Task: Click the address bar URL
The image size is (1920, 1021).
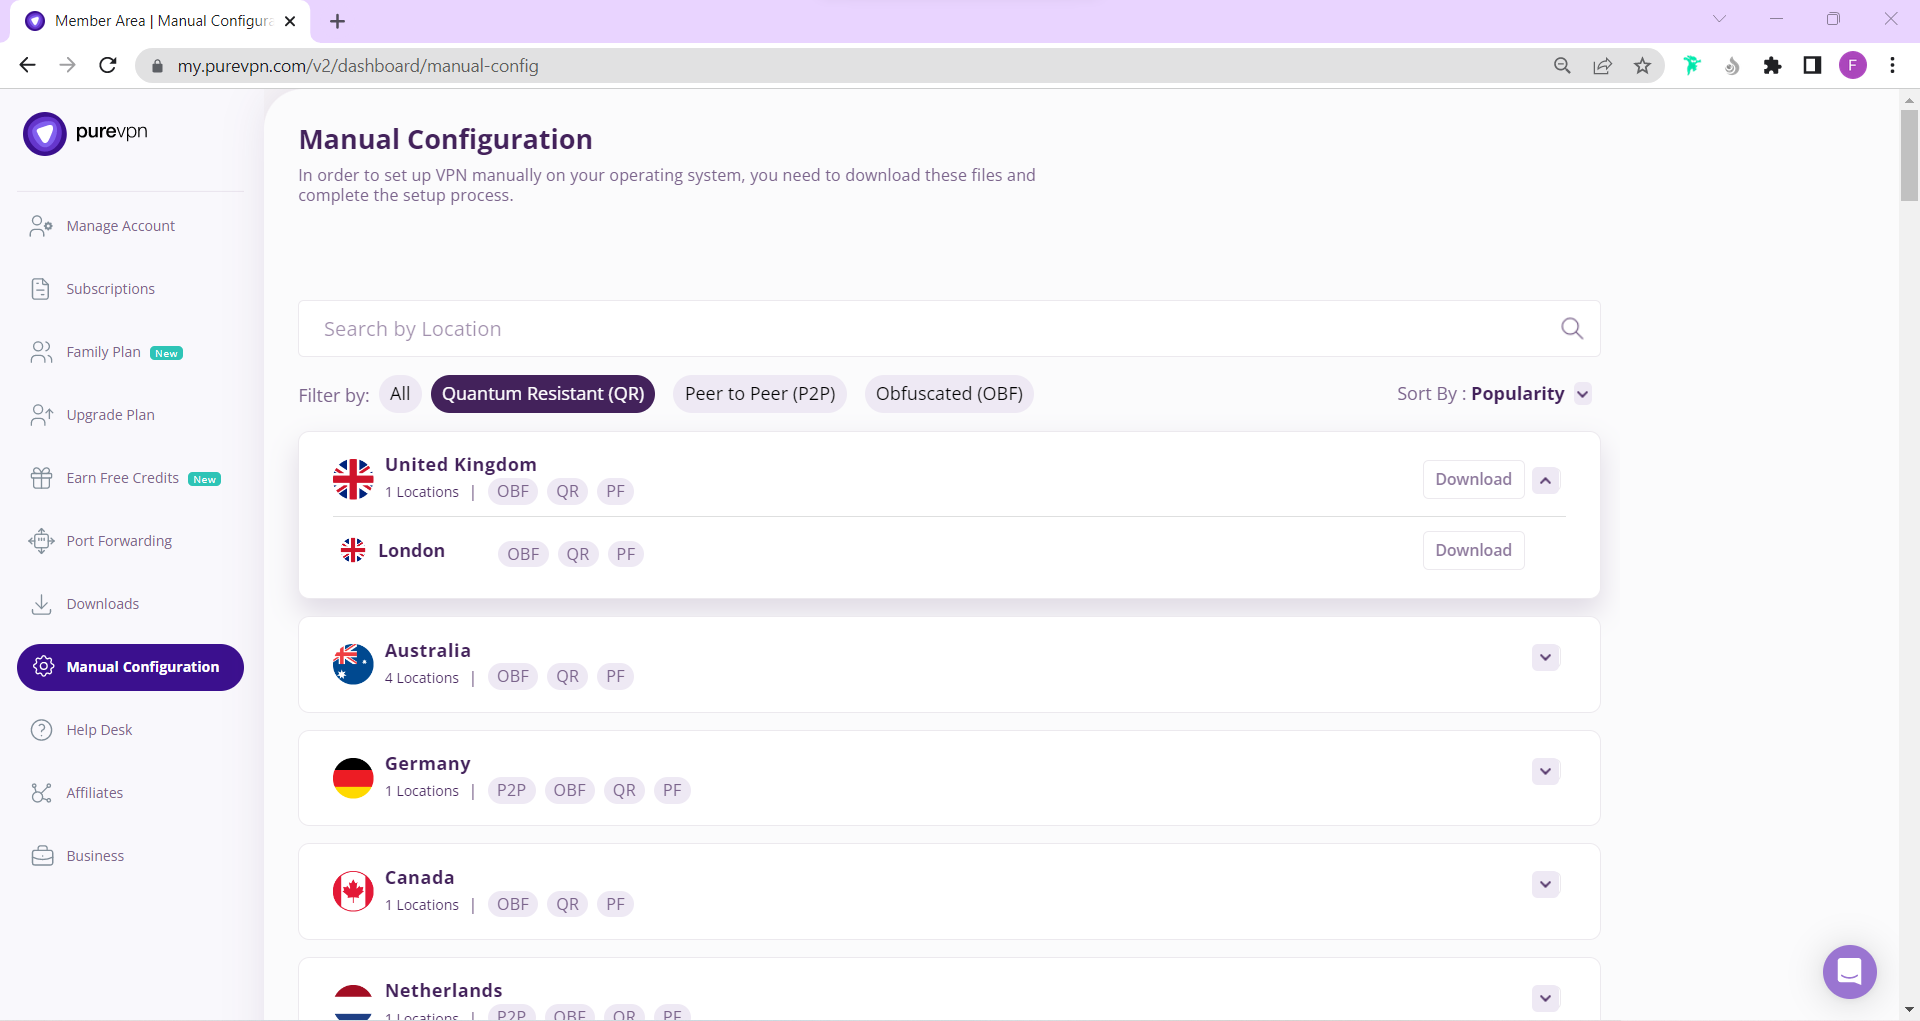Action: 358,66
